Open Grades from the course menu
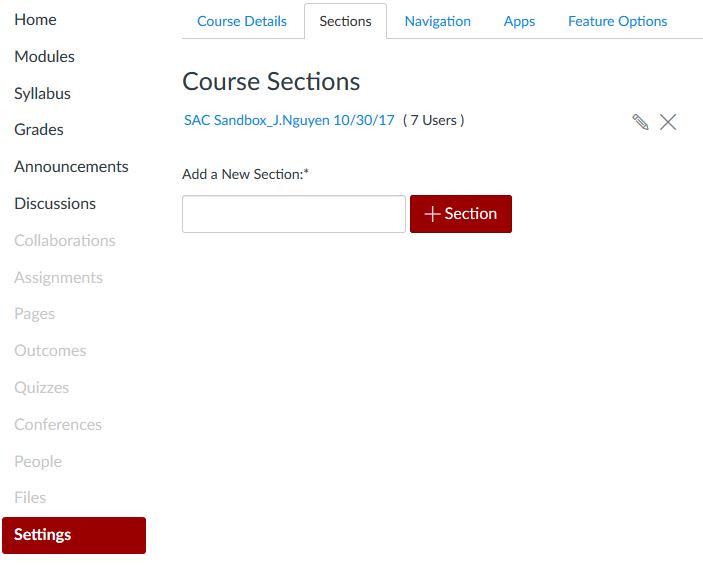The image size is (703, 568). [x=39, y=130]
